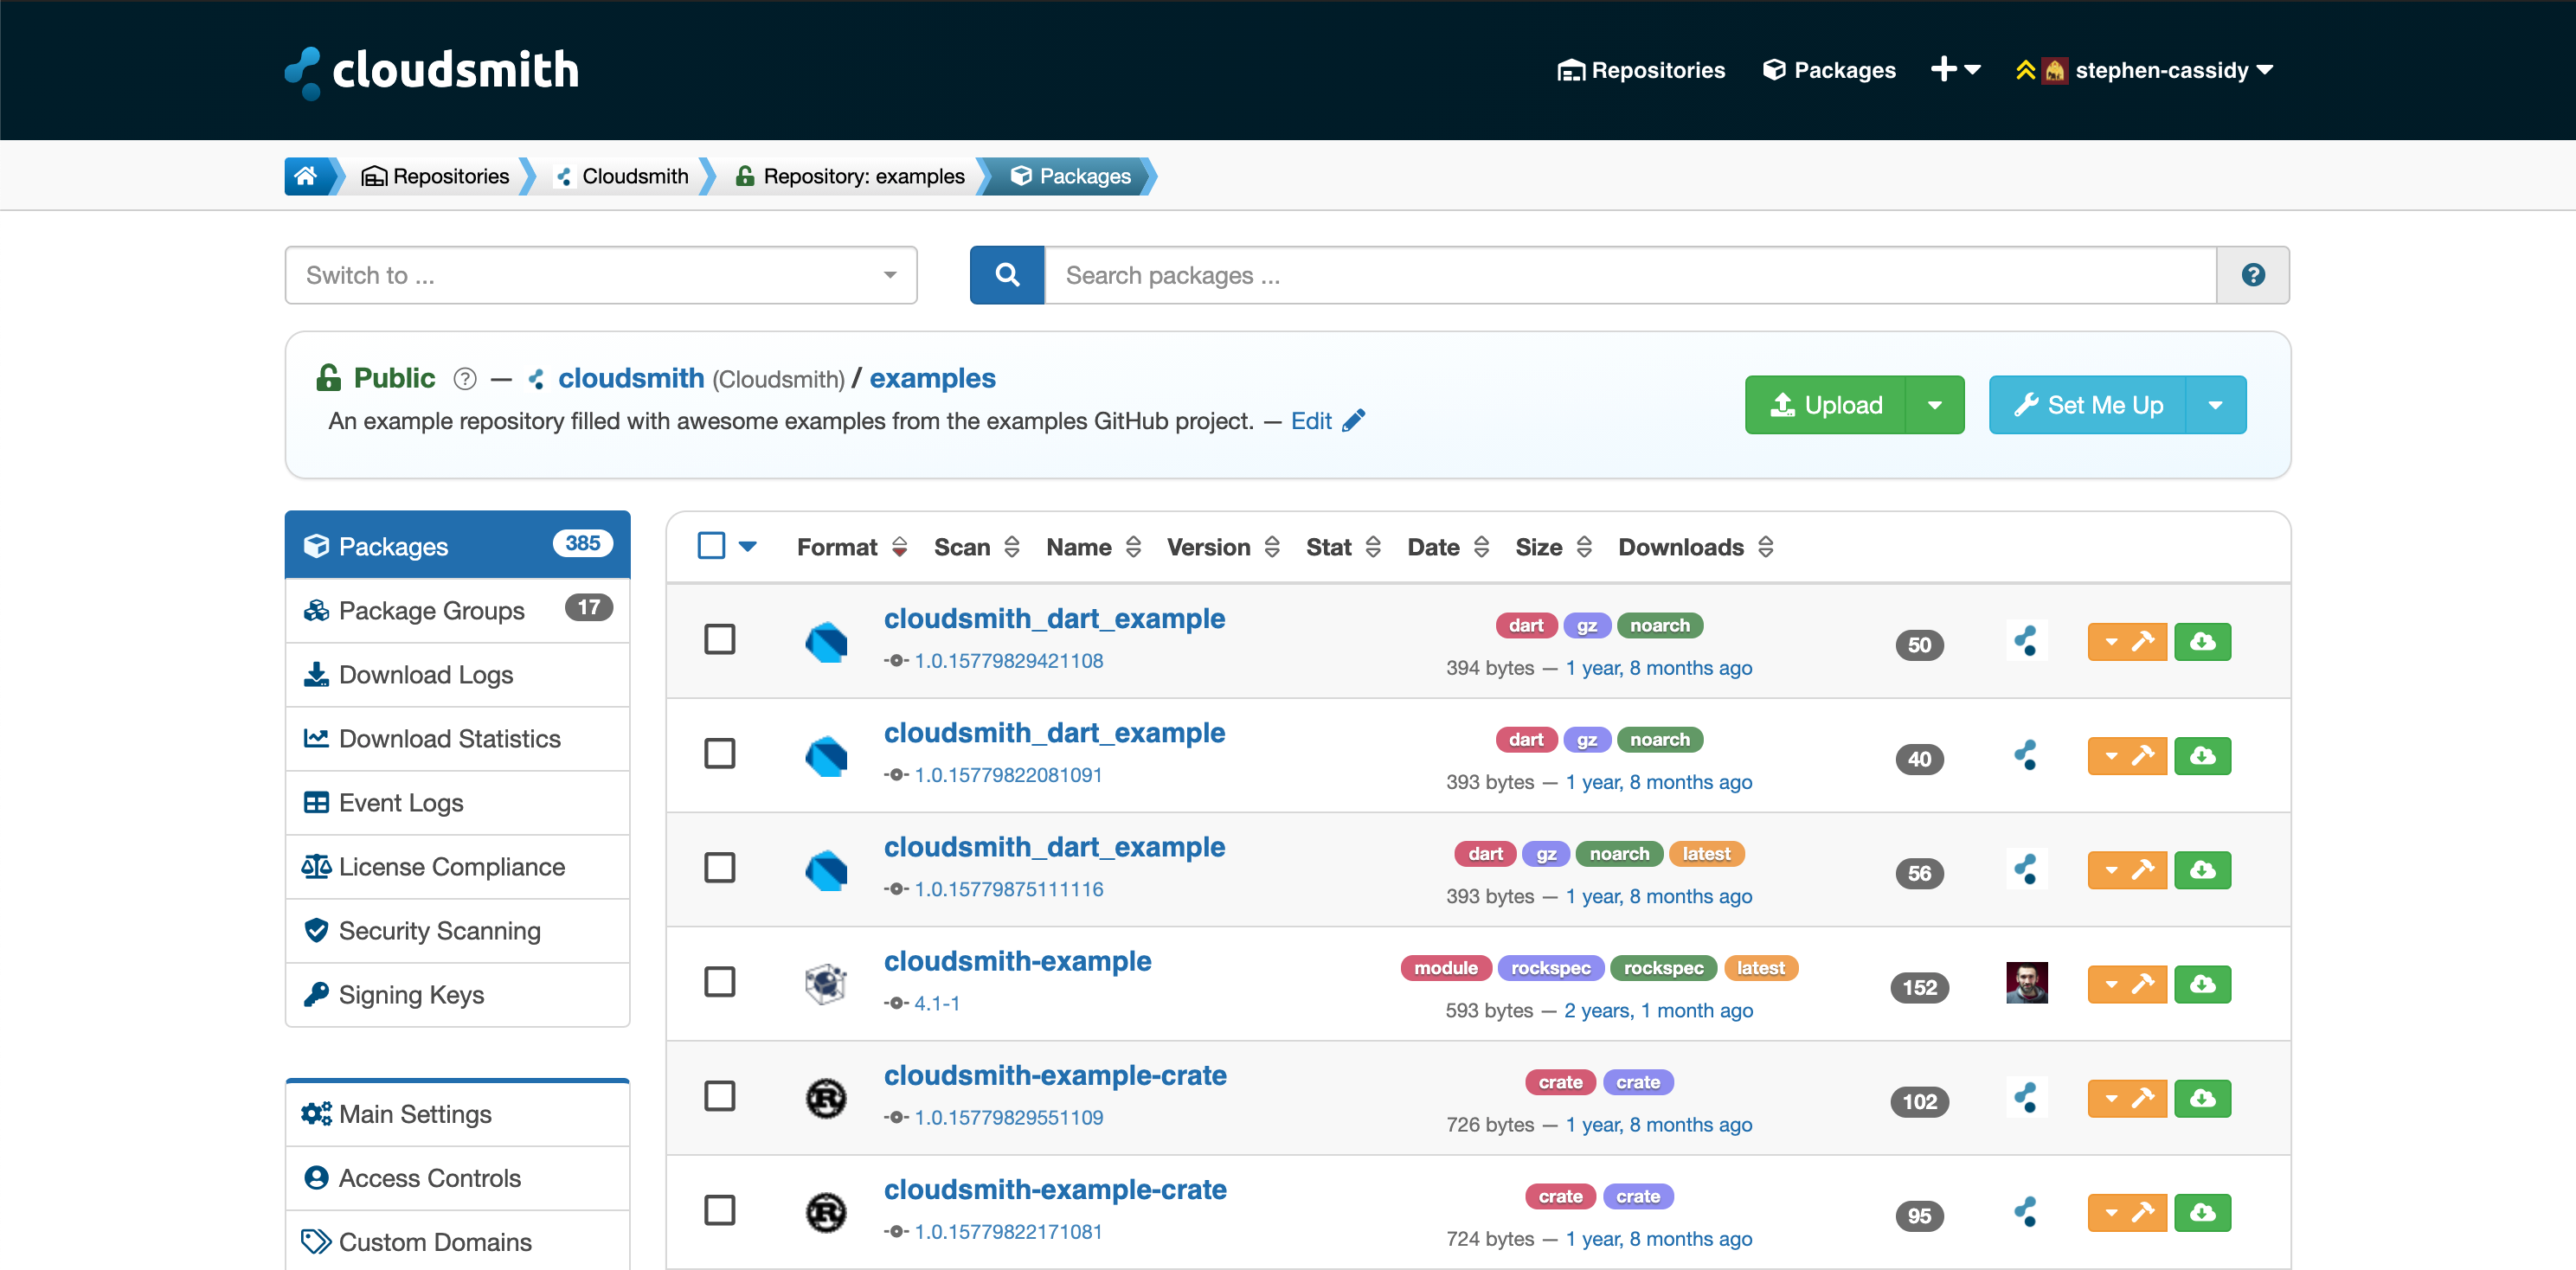Select the cloudsmith-example package checkbox
2576x1270 pixels.
point(720,982)
